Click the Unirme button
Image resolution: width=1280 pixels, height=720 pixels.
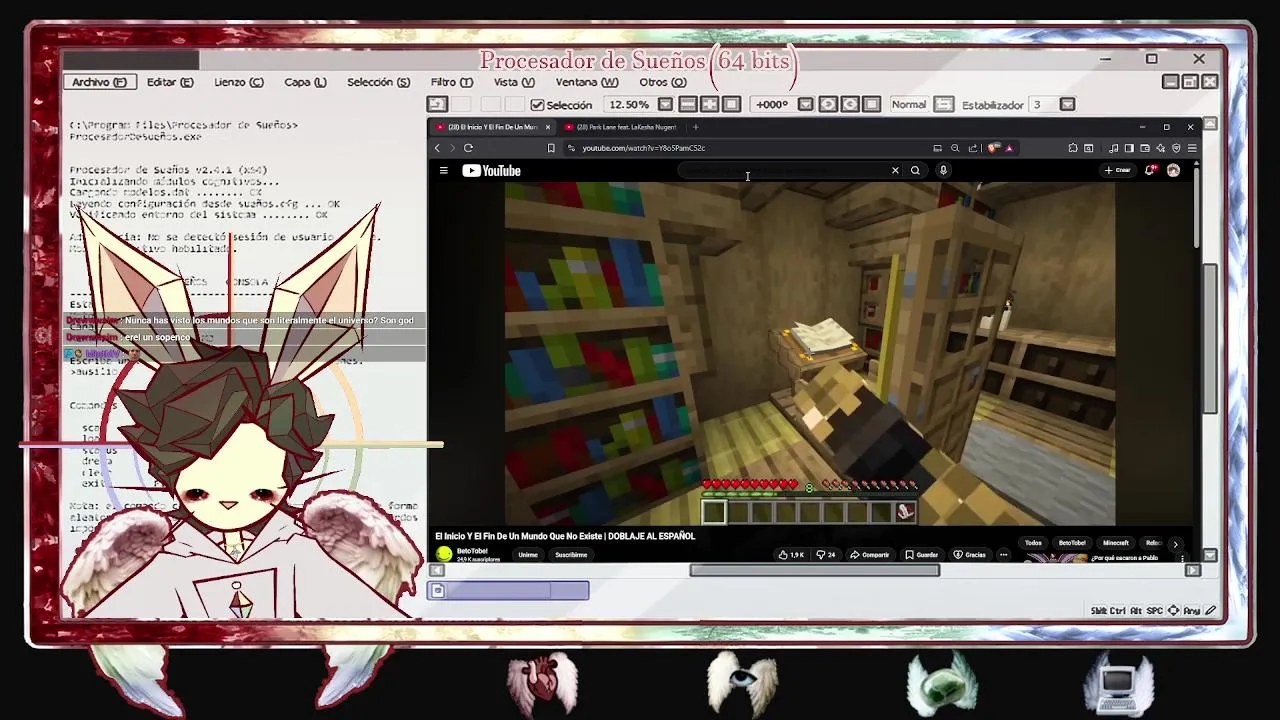pos(528,555)
